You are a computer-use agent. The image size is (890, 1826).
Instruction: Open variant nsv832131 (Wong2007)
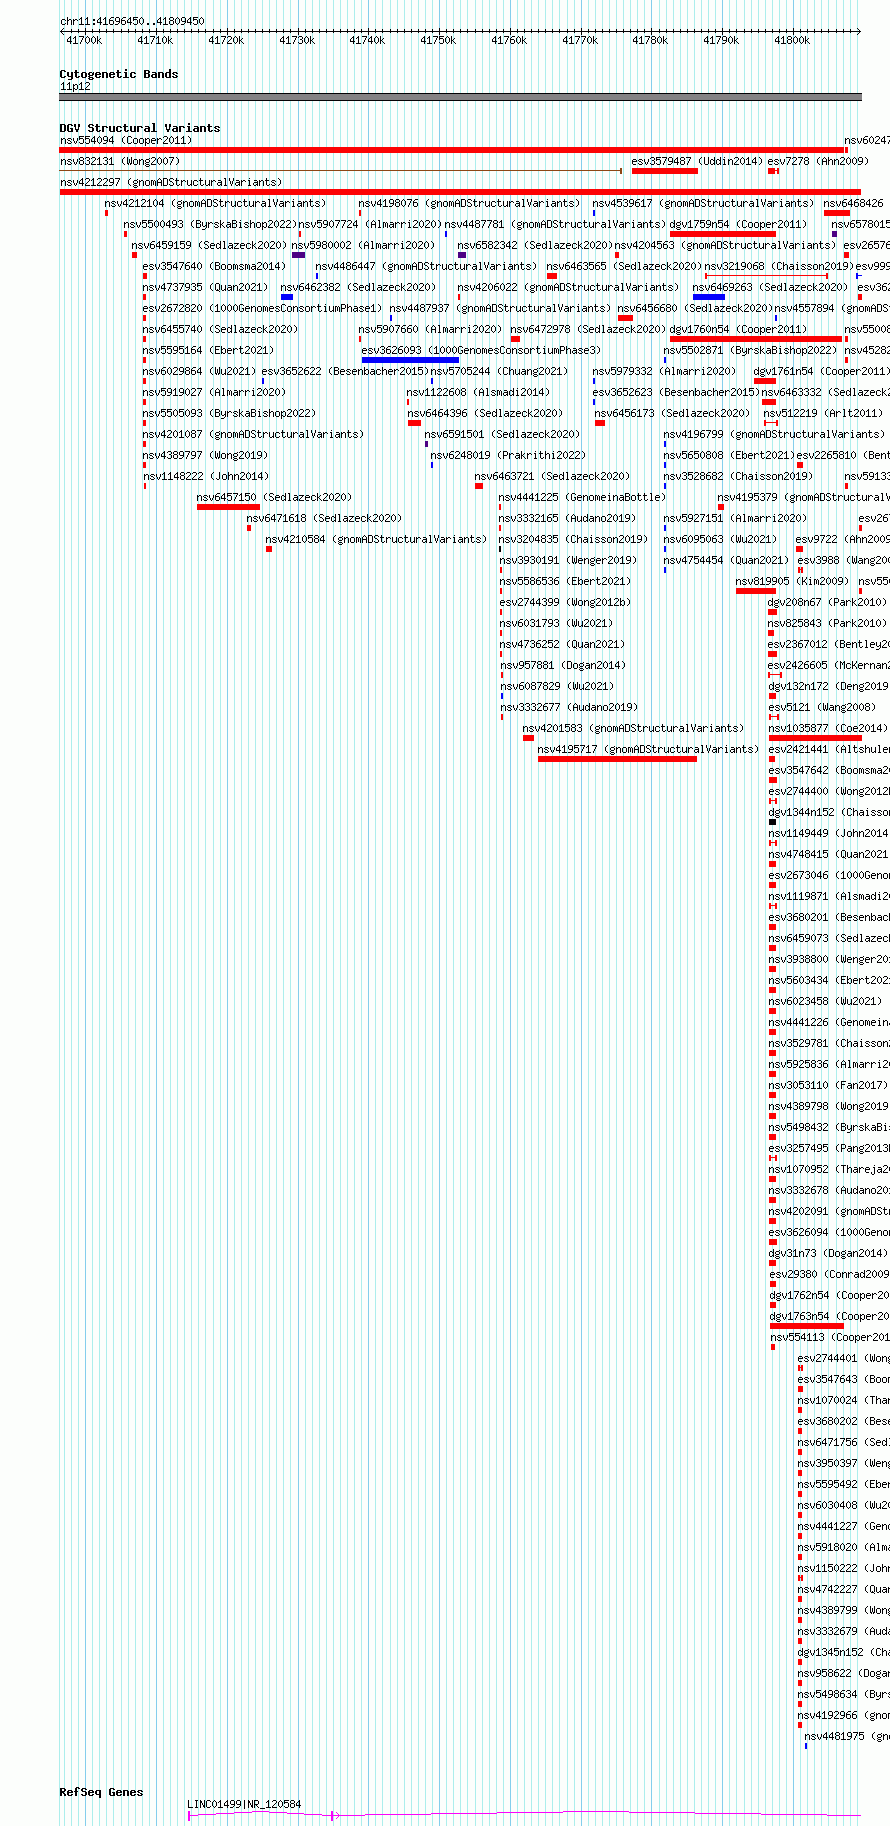pyautogui.click(x=120, y=162)
